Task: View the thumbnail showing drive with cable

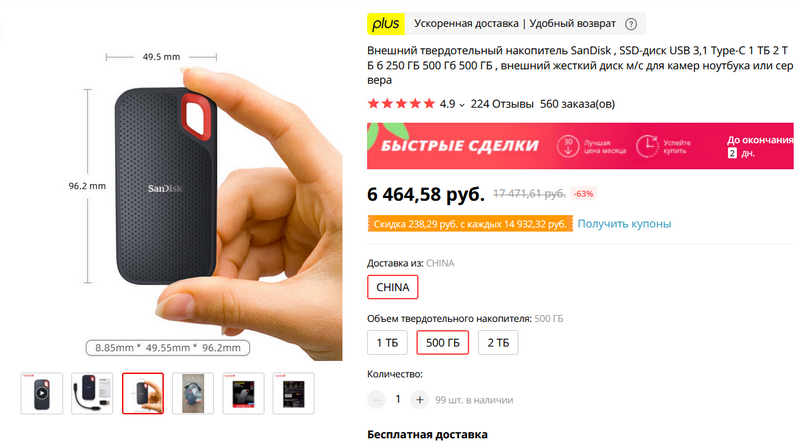Action: (92, 393)
